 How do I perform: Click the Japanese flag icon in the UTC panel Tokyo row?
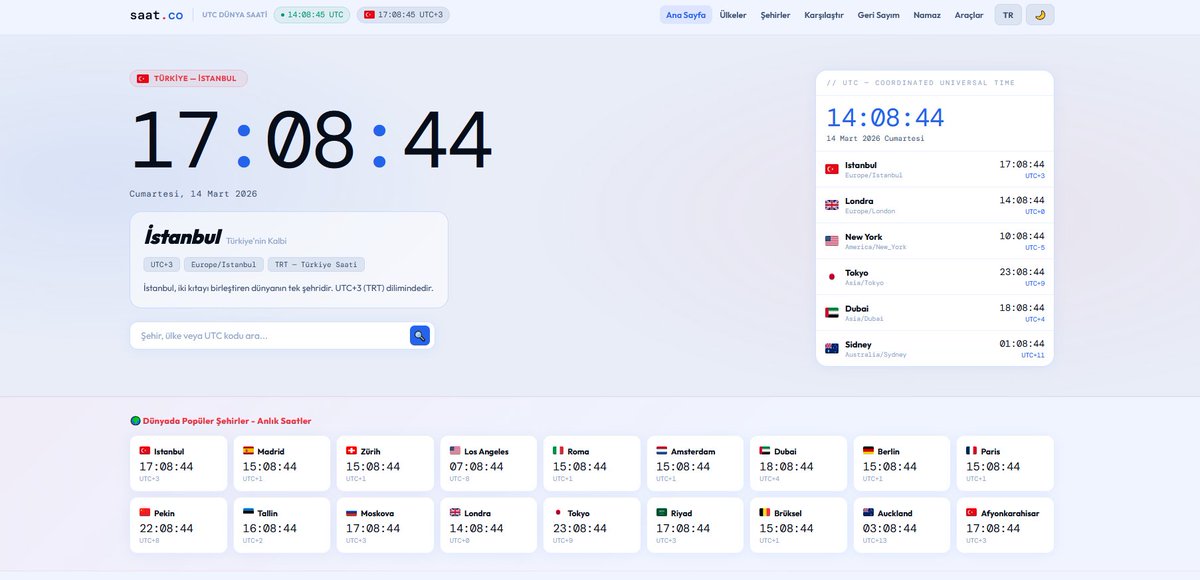click(831, 277)
